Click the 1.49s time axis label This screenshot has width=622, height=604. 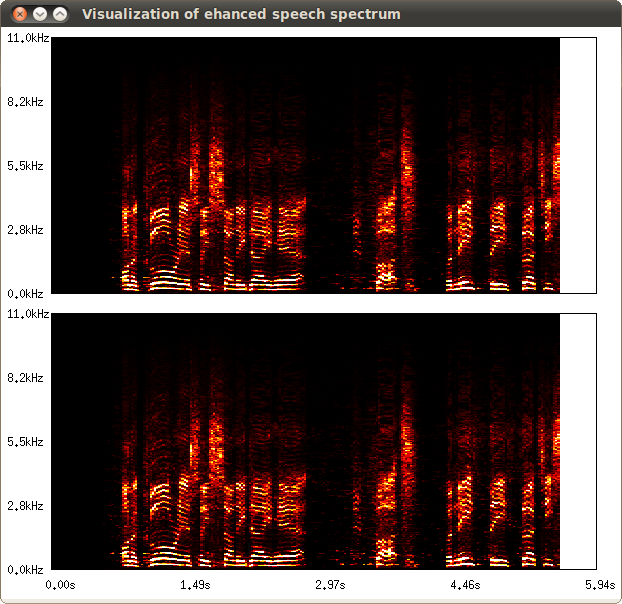[195, 584]
